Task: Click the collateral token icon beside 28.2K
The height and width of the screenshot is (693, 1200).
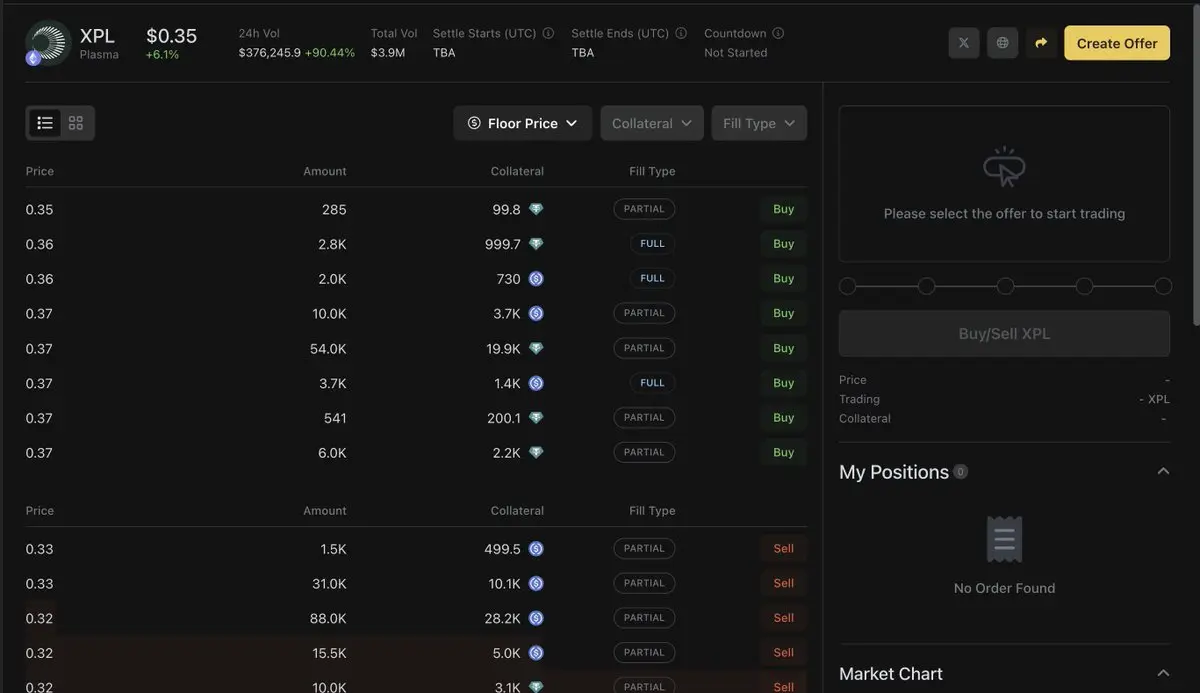Action: [x=536, y=618]
